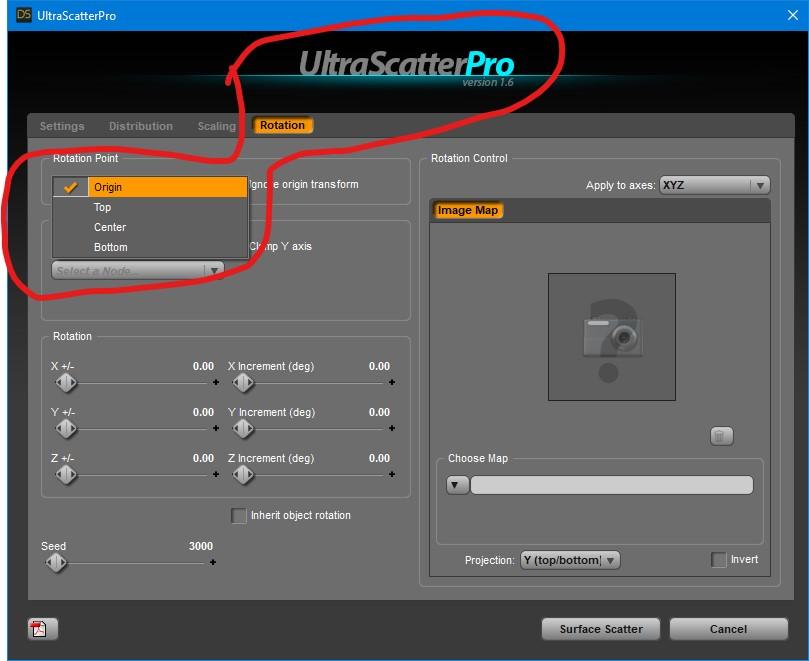This screenshot has width=809, height=661.
Task: Open the Select a Node dropdown
Action: (137, 270)
